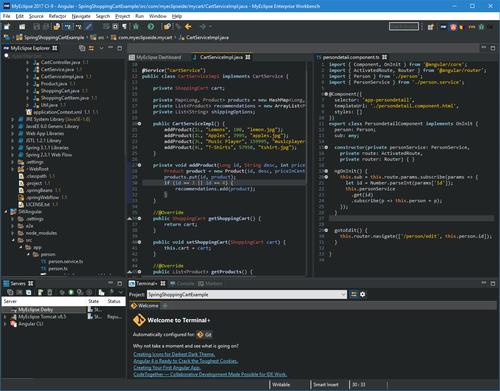Minimize the Servers panel
The image size is (500, 391).
(x=111, y=283)
